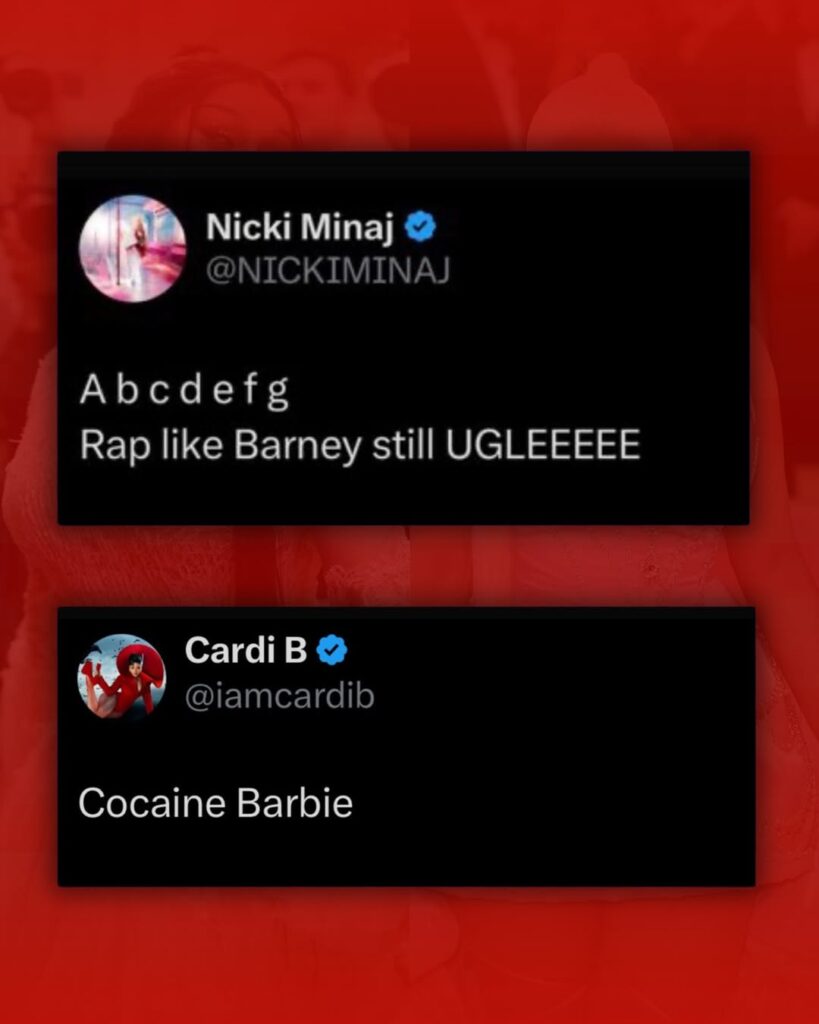Click the Nicki Minaj display name

pos(300,227)
